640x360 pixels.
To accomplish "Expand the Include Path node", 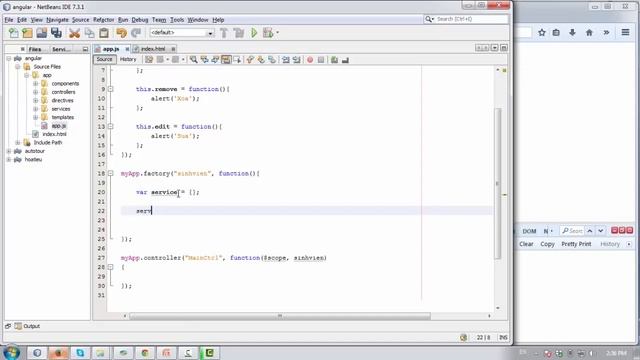I will [18, 142].
